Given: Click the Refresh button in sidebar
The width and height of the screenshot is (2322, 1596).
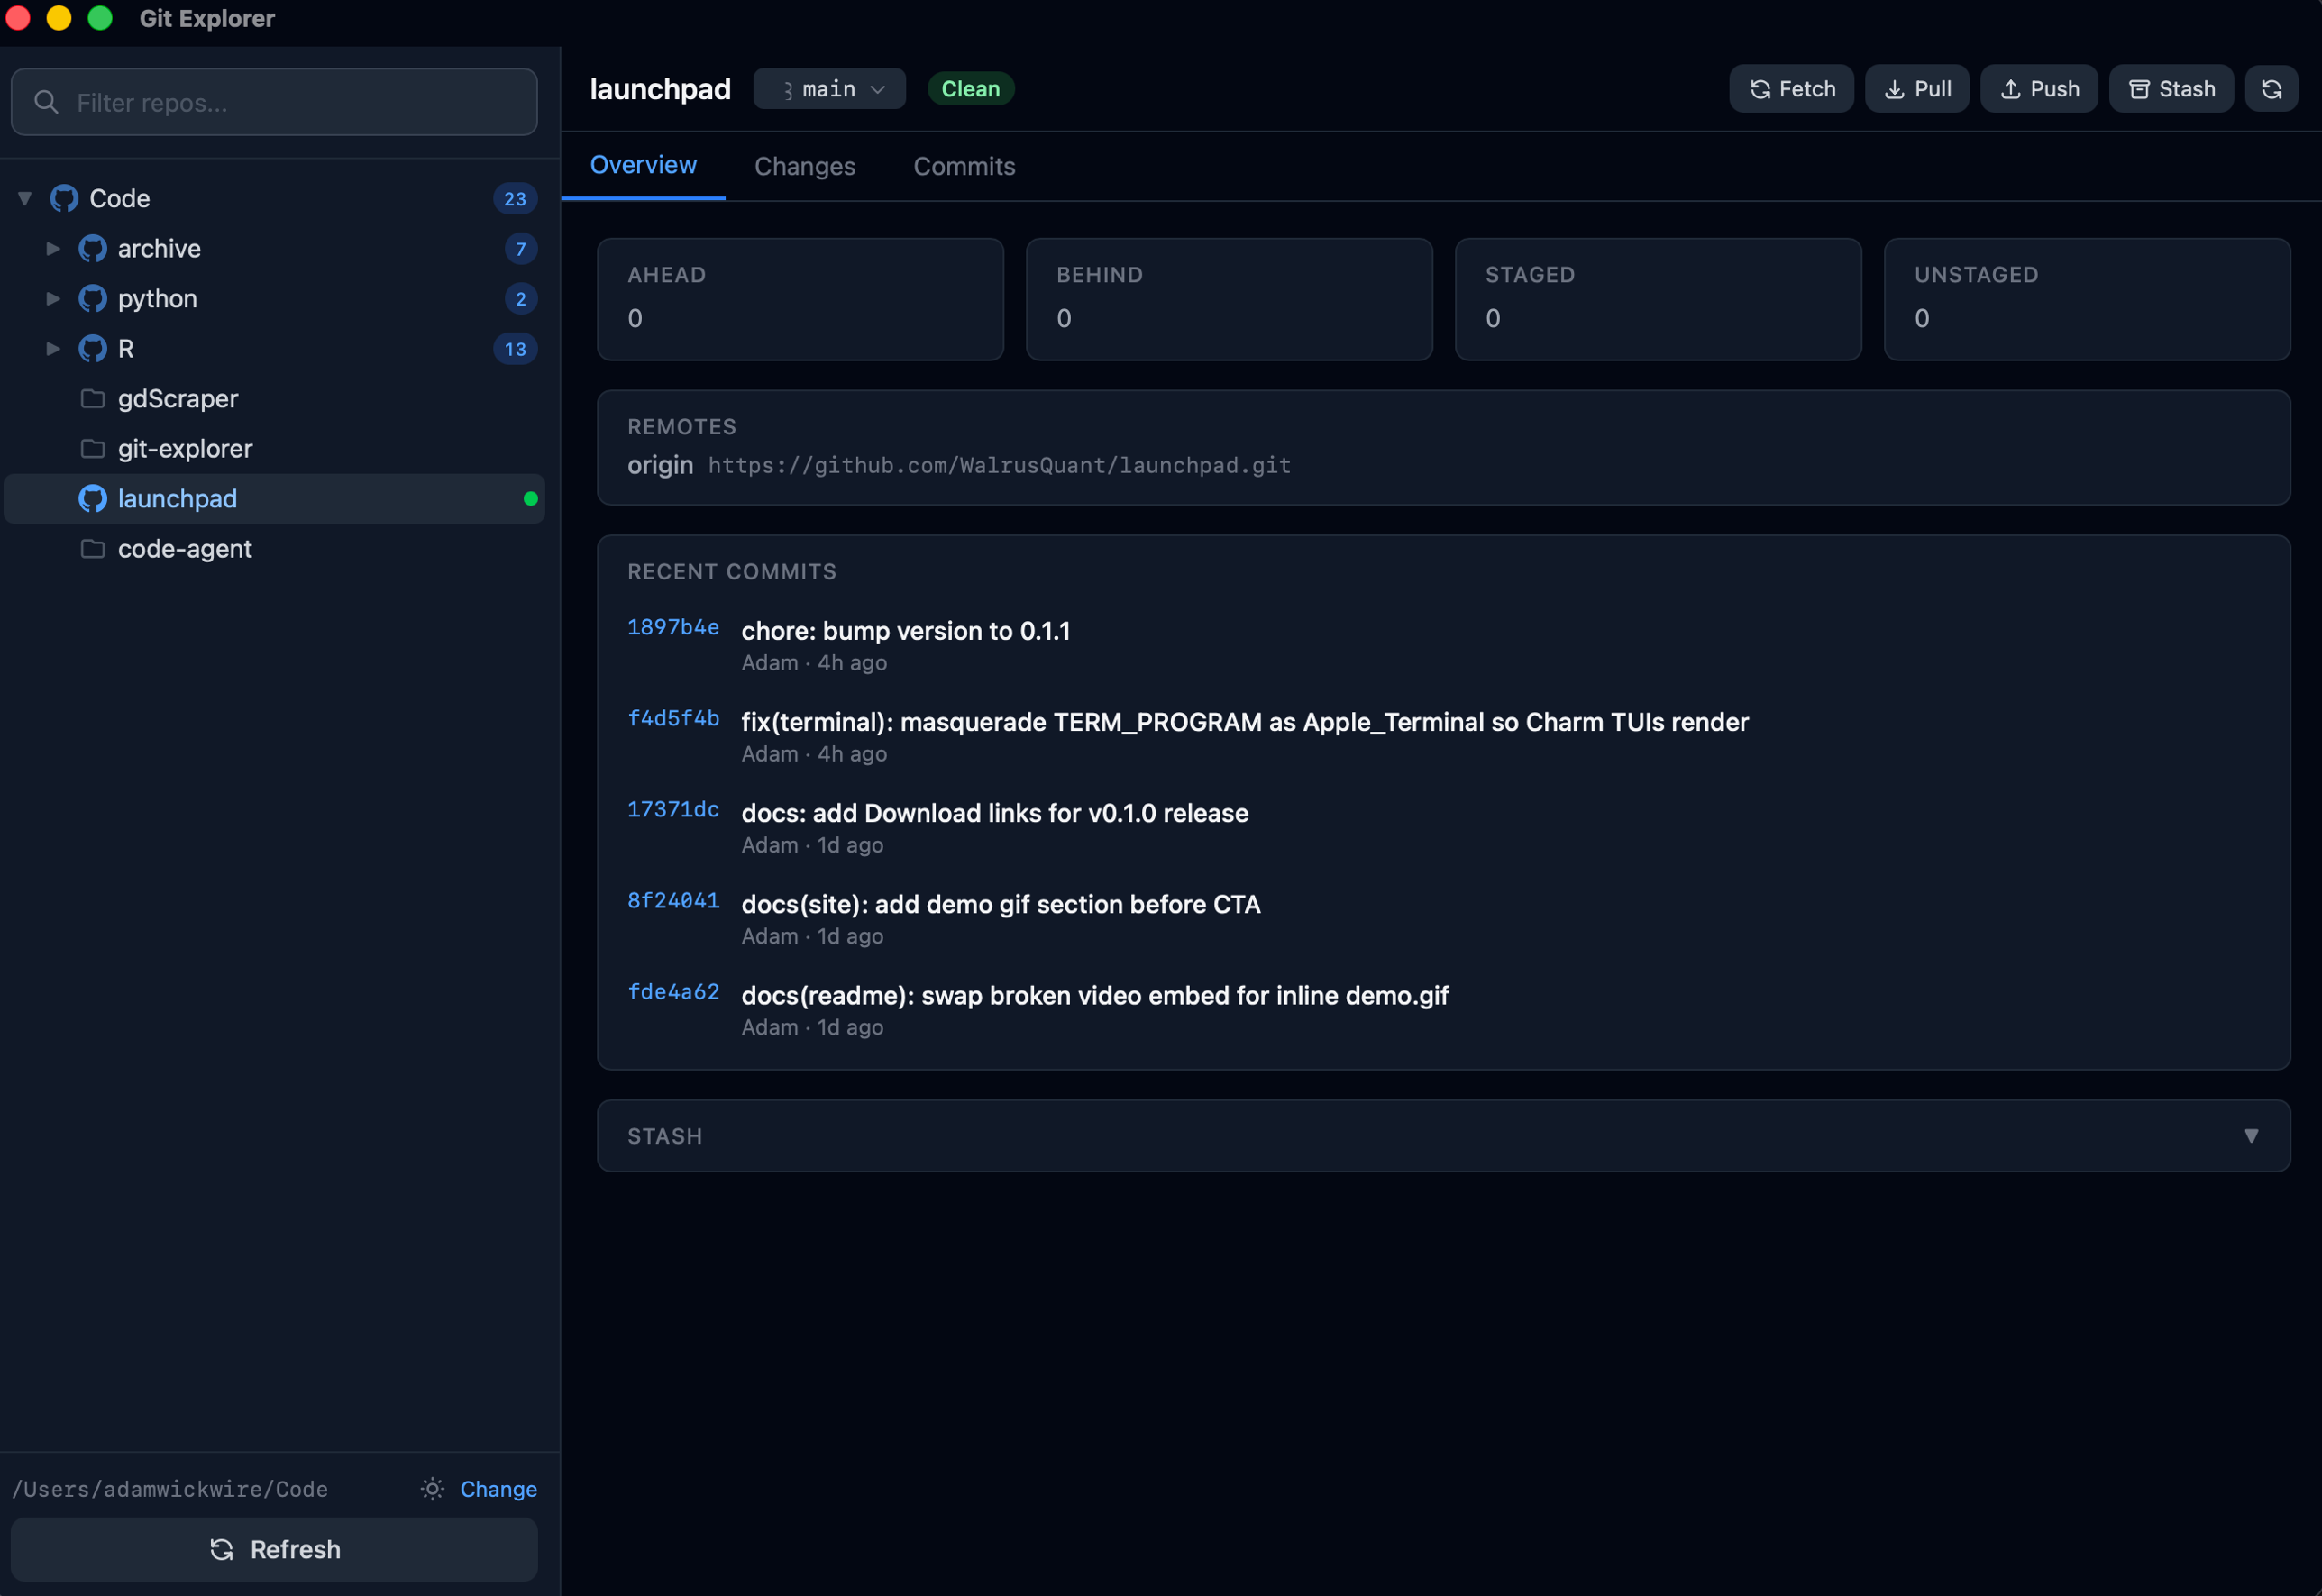Looking at the screenshot, I should coord(274,1549).
